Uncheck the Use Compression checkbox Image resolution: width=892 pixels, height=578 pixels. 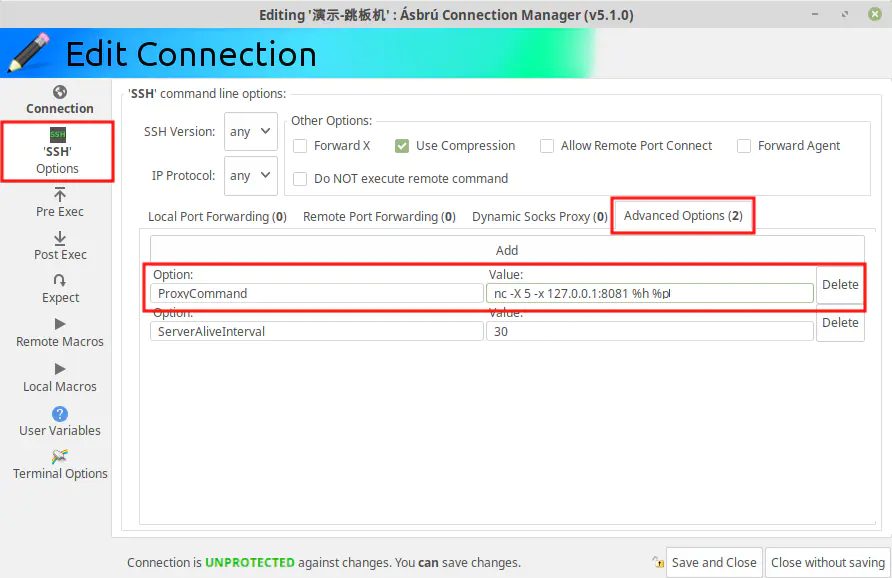point(402,146)
